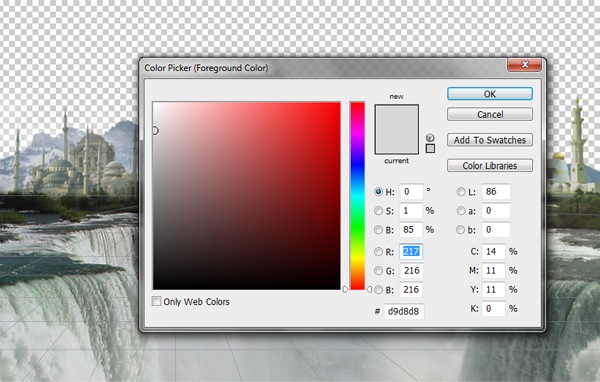This screenshot has width=600, height=382.
Task: Click the hex field showing d9d8d8
Action: click(404, 311)
